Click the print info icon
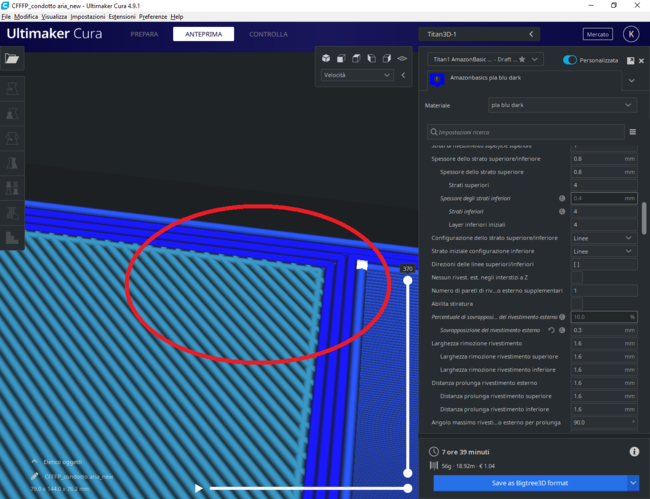This screenshot has width=650, height=499. point(634,452)
